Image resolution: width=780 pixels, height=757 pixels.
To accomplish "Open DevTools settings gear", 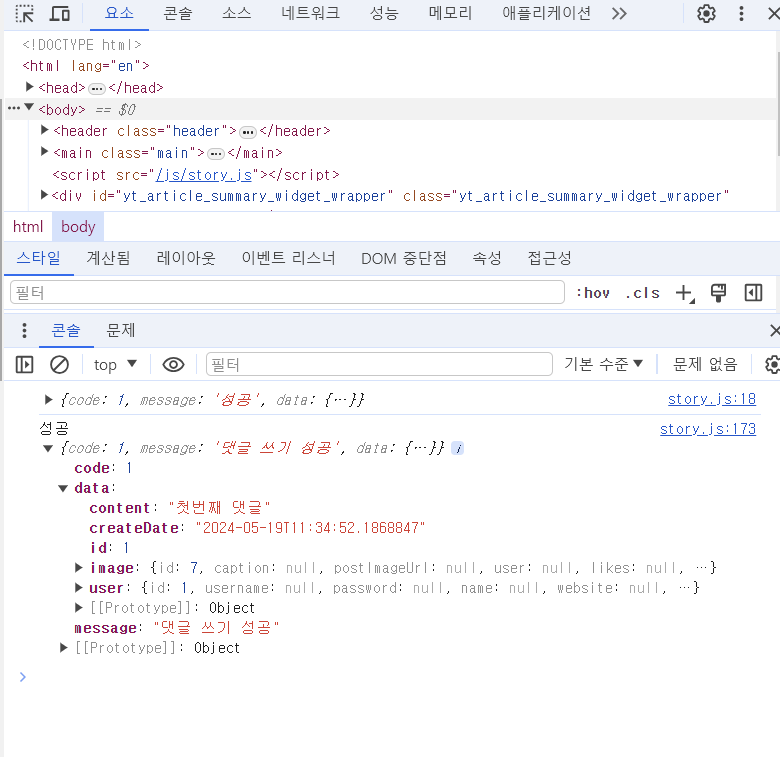I will (706, 13).
